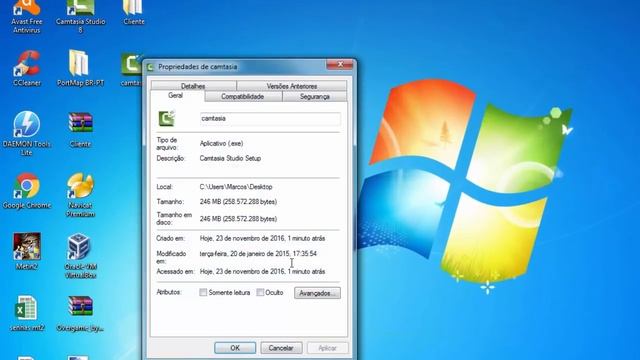Select the Cliente WinRAR archive icon
The image size is (640, 360).
point(80,130)
